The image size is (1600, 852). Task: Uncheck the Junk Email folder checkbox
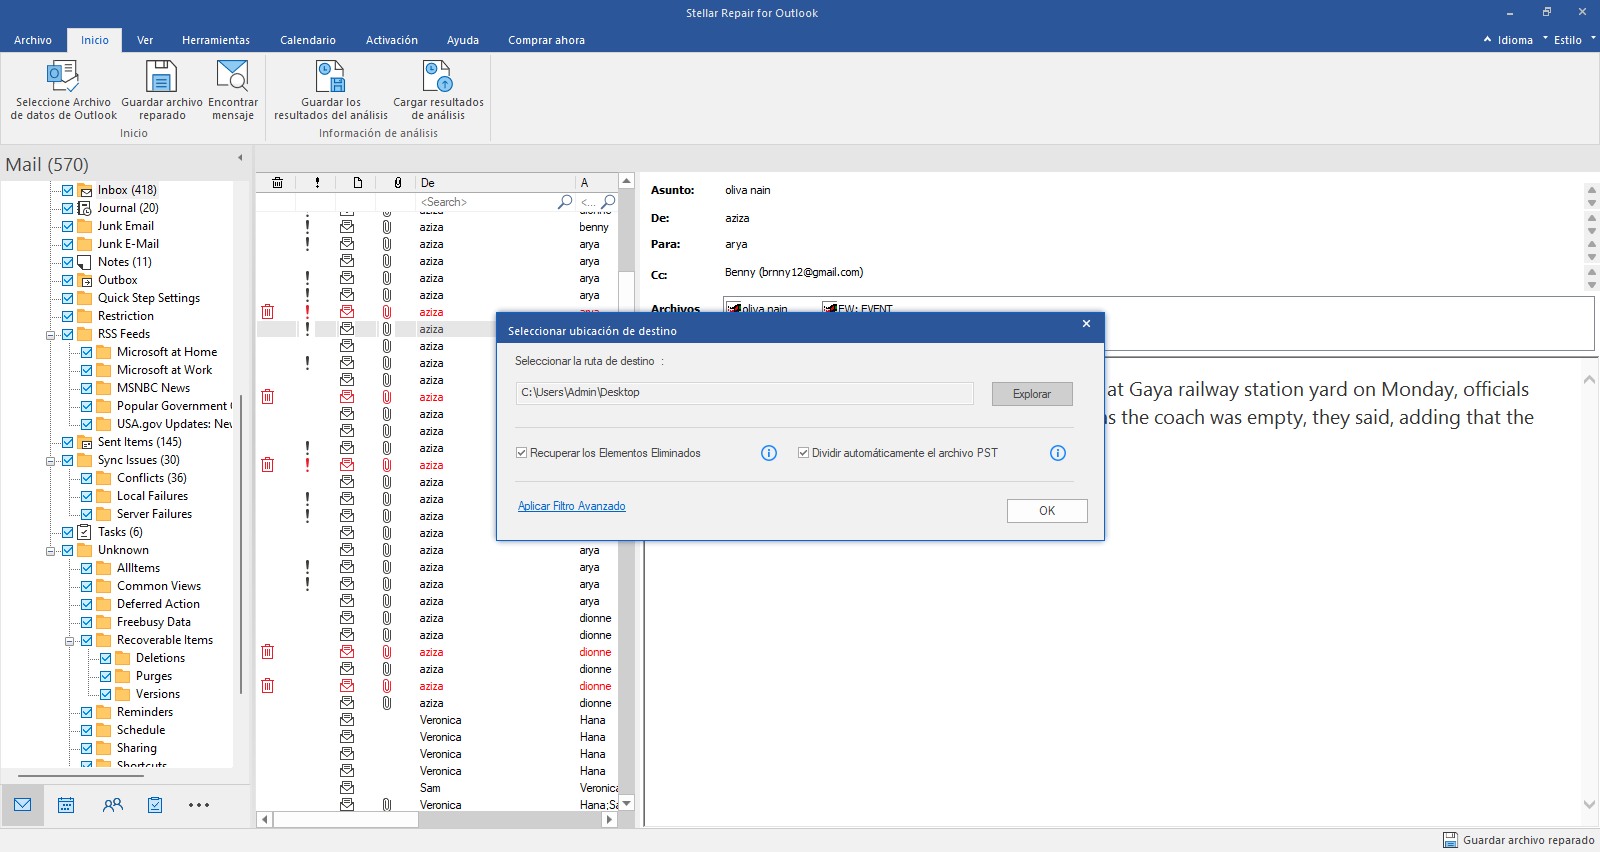tap(68, 226)
